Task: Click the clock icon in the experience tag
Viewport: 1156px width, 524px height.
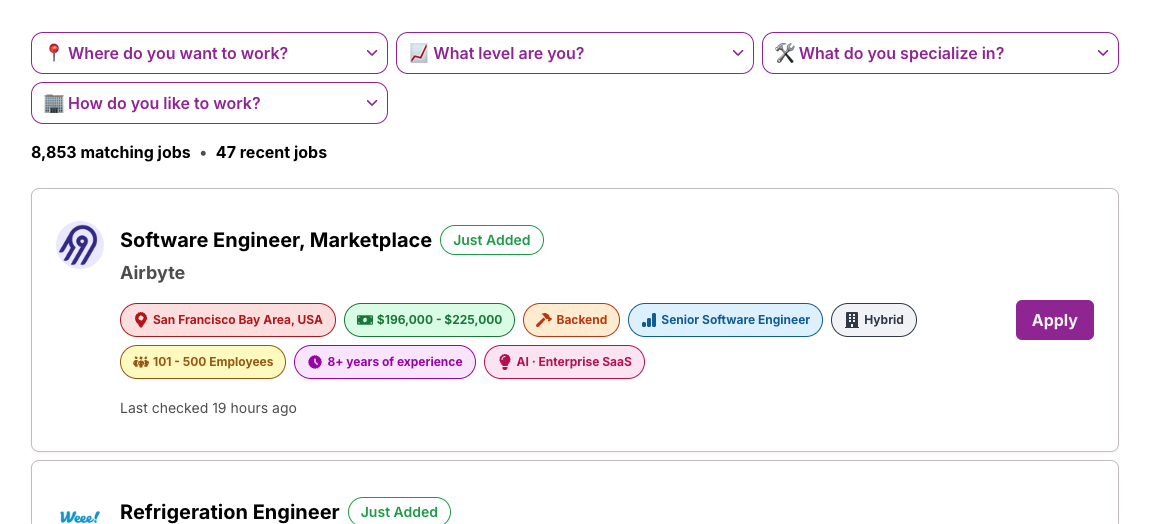Action: [315, 362]
